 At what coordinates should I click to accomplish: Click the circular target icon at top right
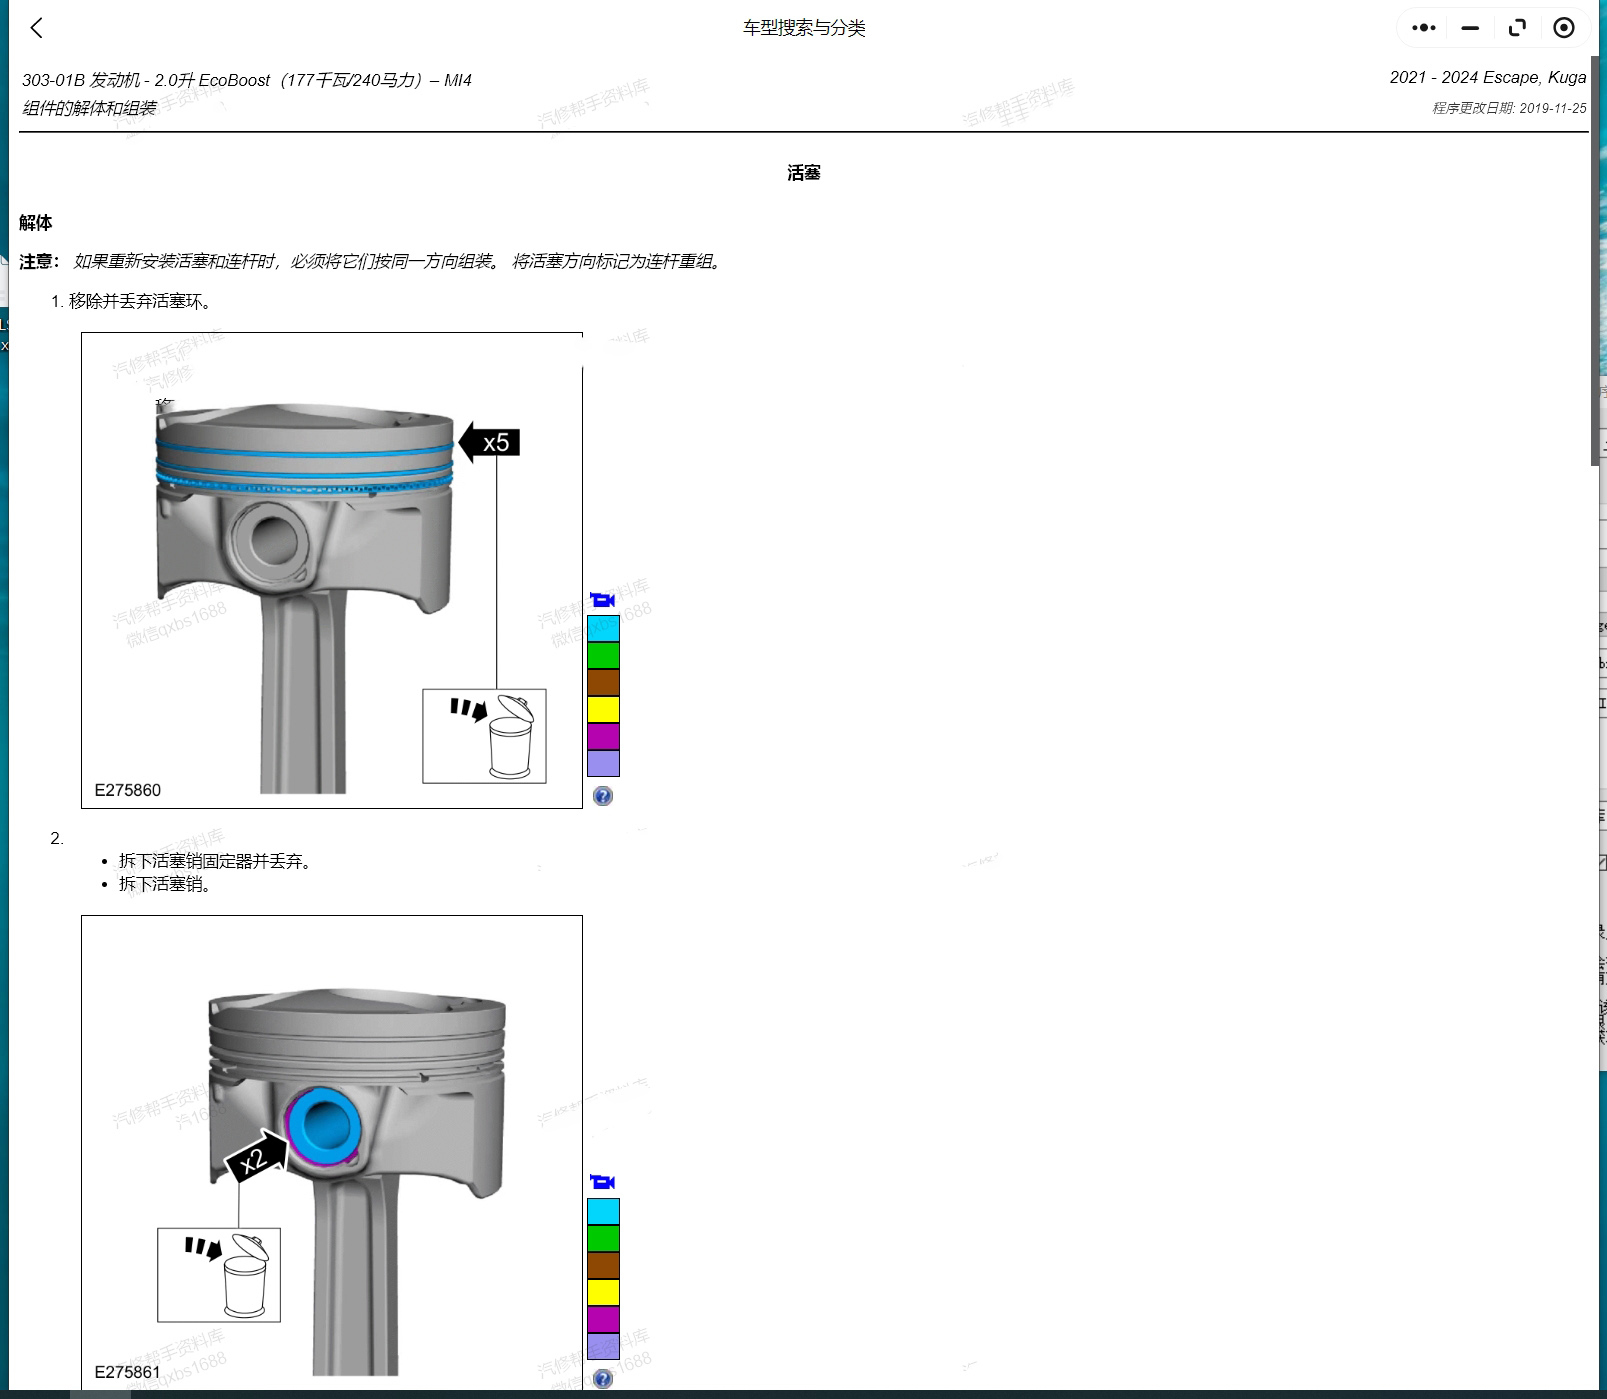point(1563,28)
